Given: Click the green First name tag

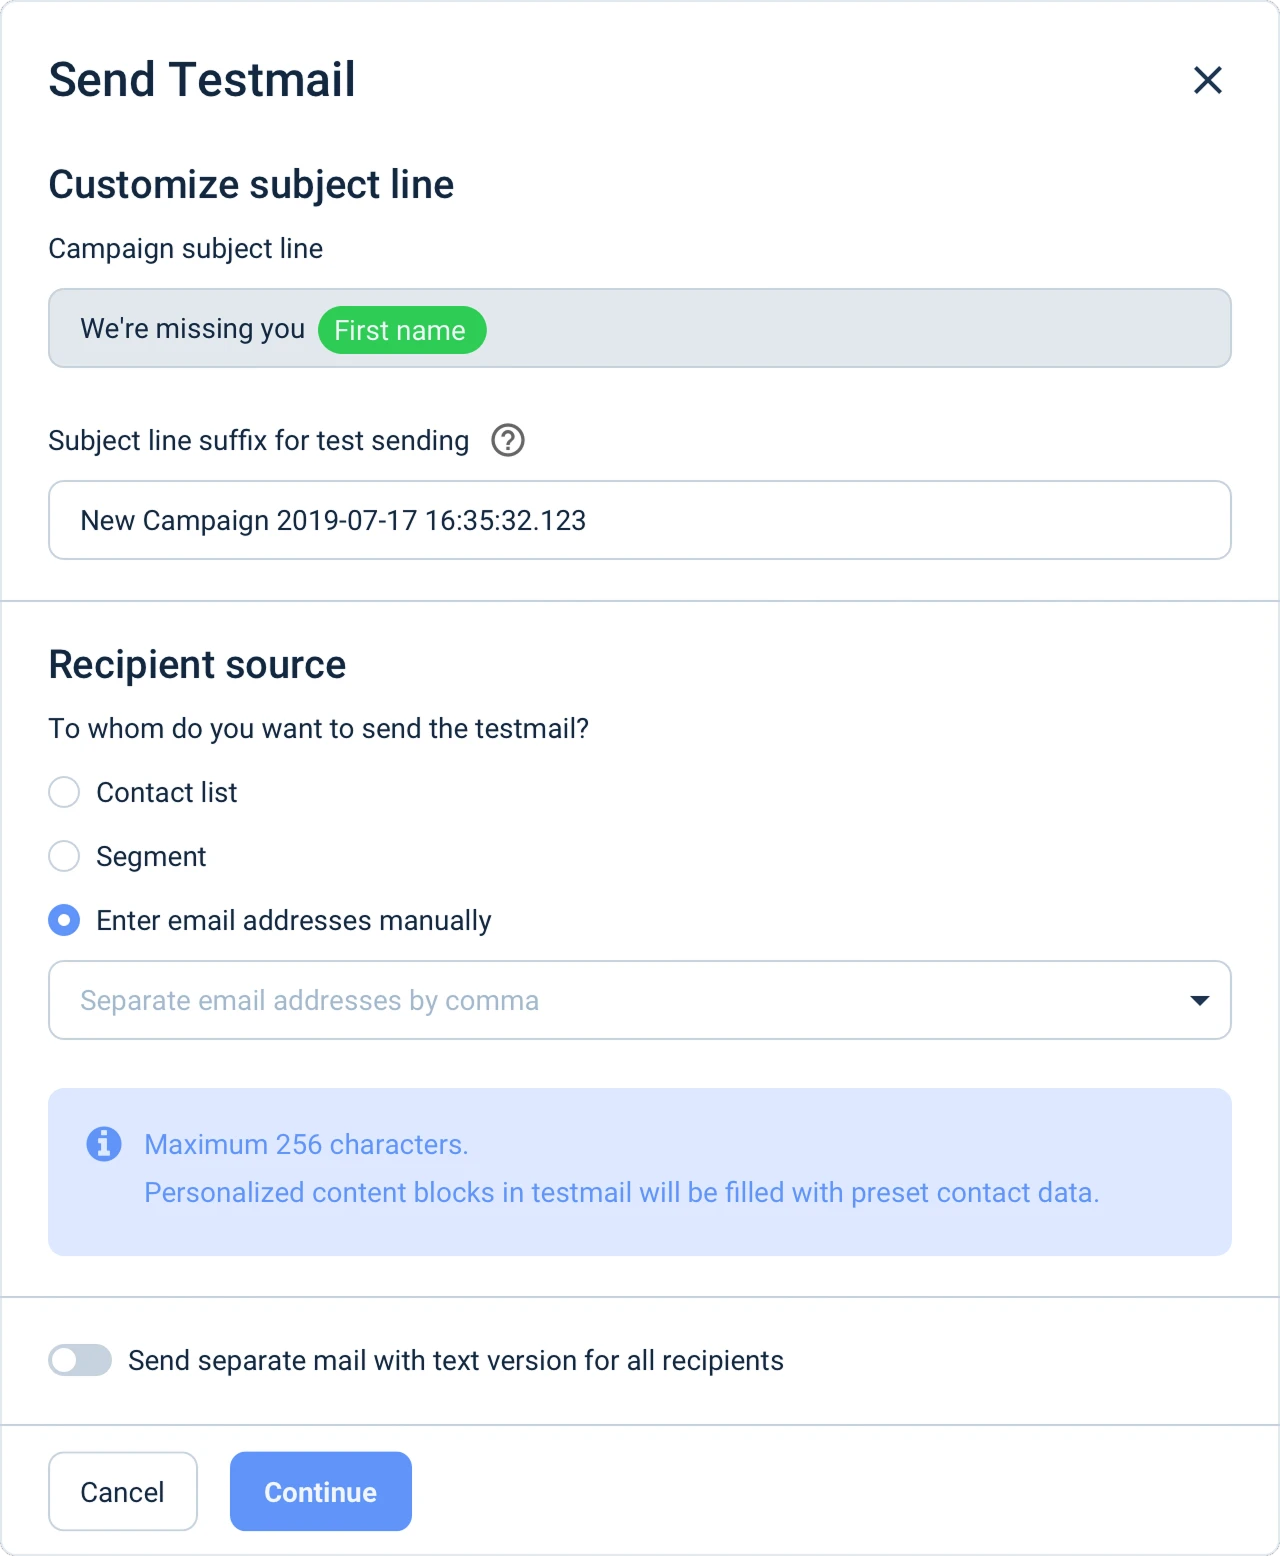Looking at the screenshot, I should [x=401, y=330].
